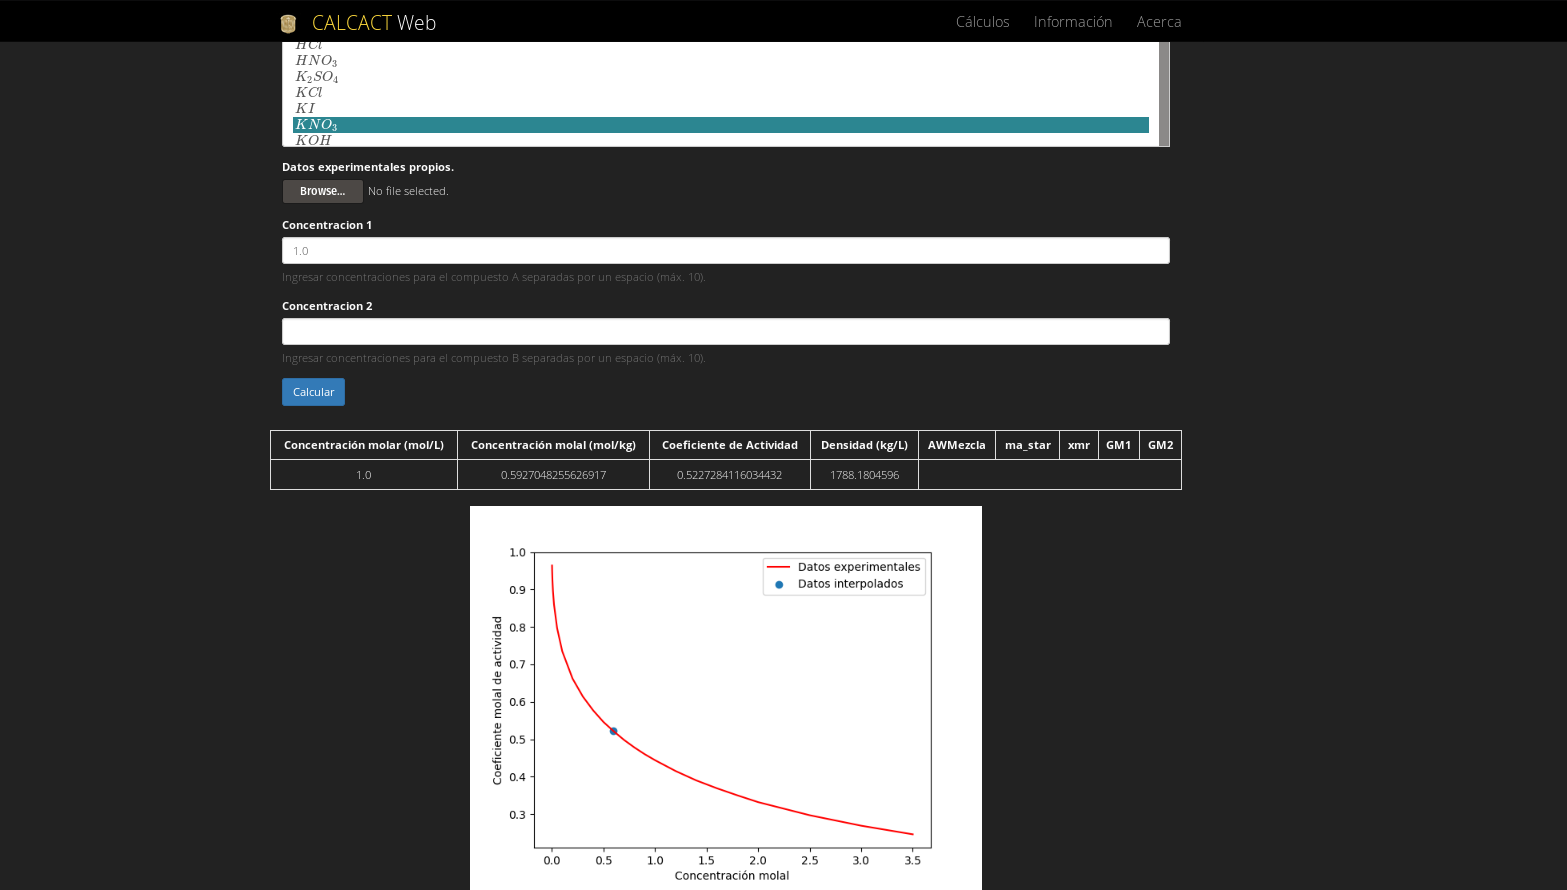Click the AWMezcla column header
Image resolution: width=1567 pixels, height=890 pixels.
956,444
